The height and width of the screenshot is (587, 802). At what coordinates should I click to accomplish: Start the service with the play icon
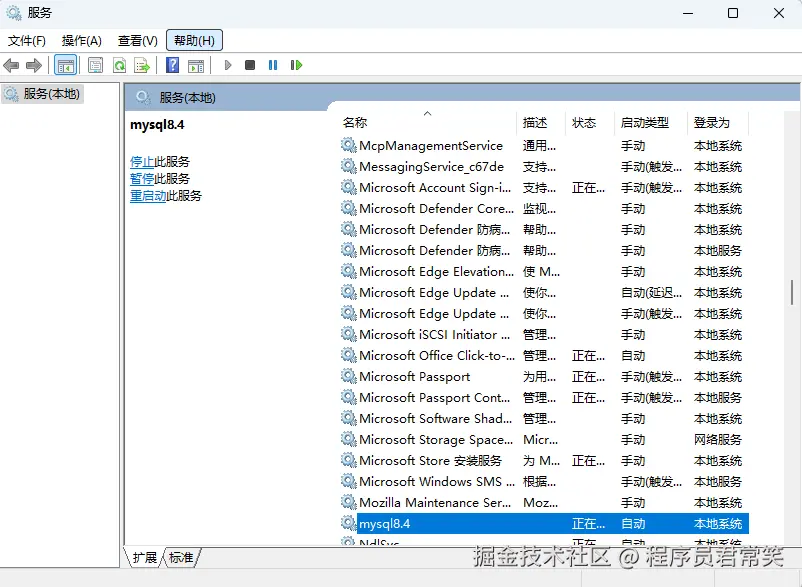pos(228,65)
